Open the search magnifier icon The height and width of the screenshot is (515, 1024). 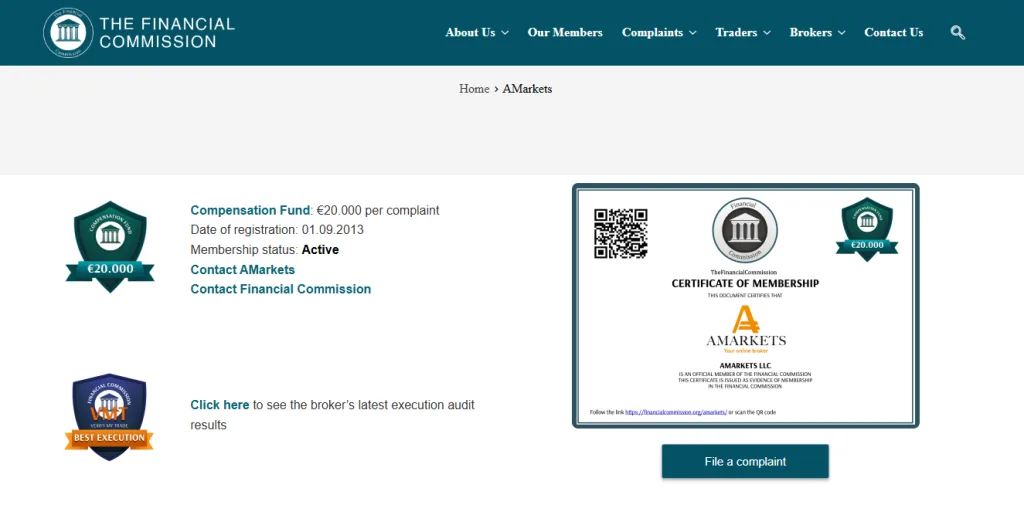pos(957,32)
